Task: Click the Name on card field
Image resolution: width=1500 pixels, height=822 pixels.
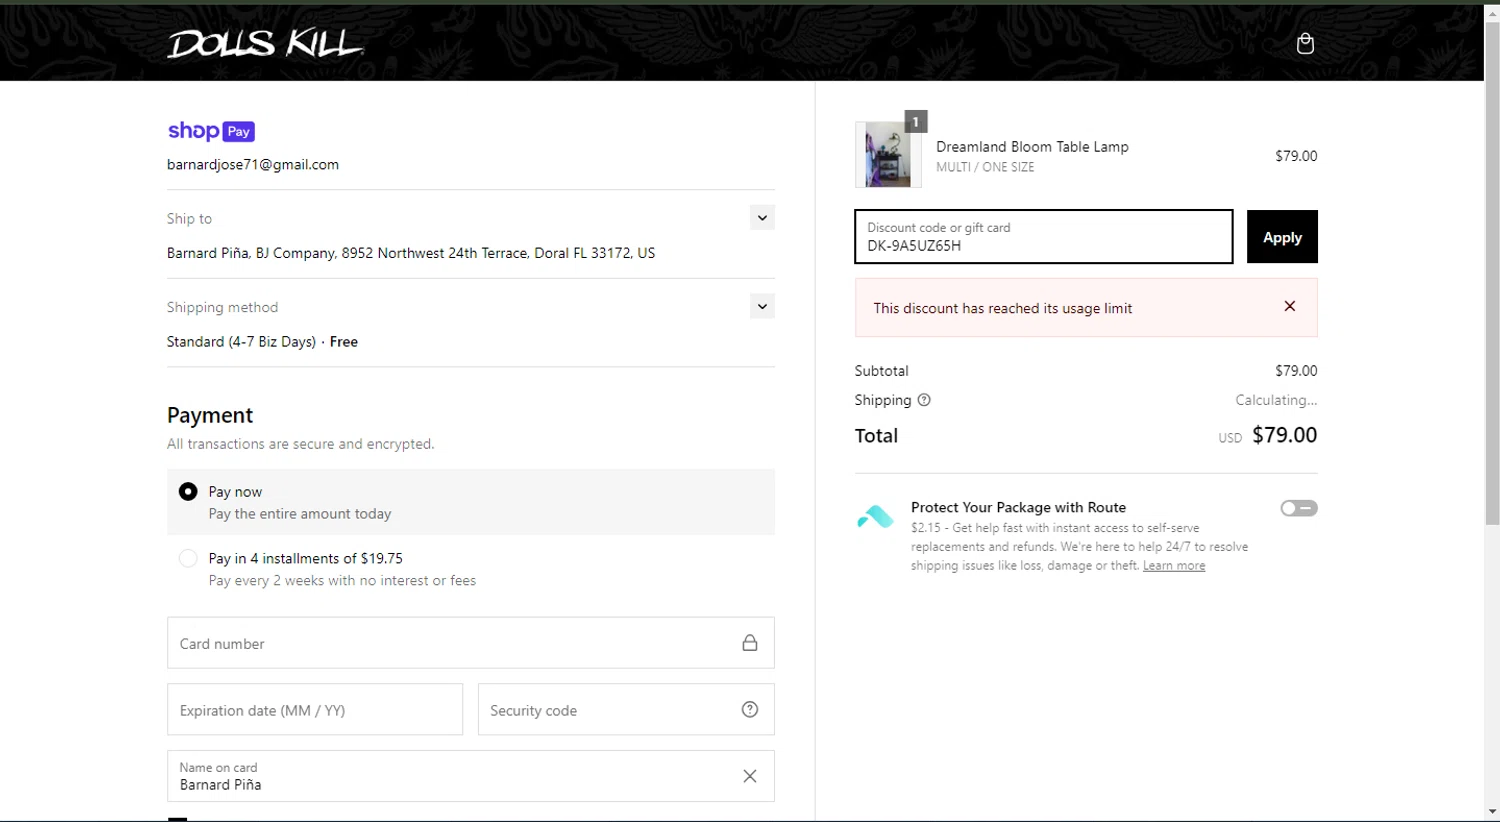Action: 471,776
